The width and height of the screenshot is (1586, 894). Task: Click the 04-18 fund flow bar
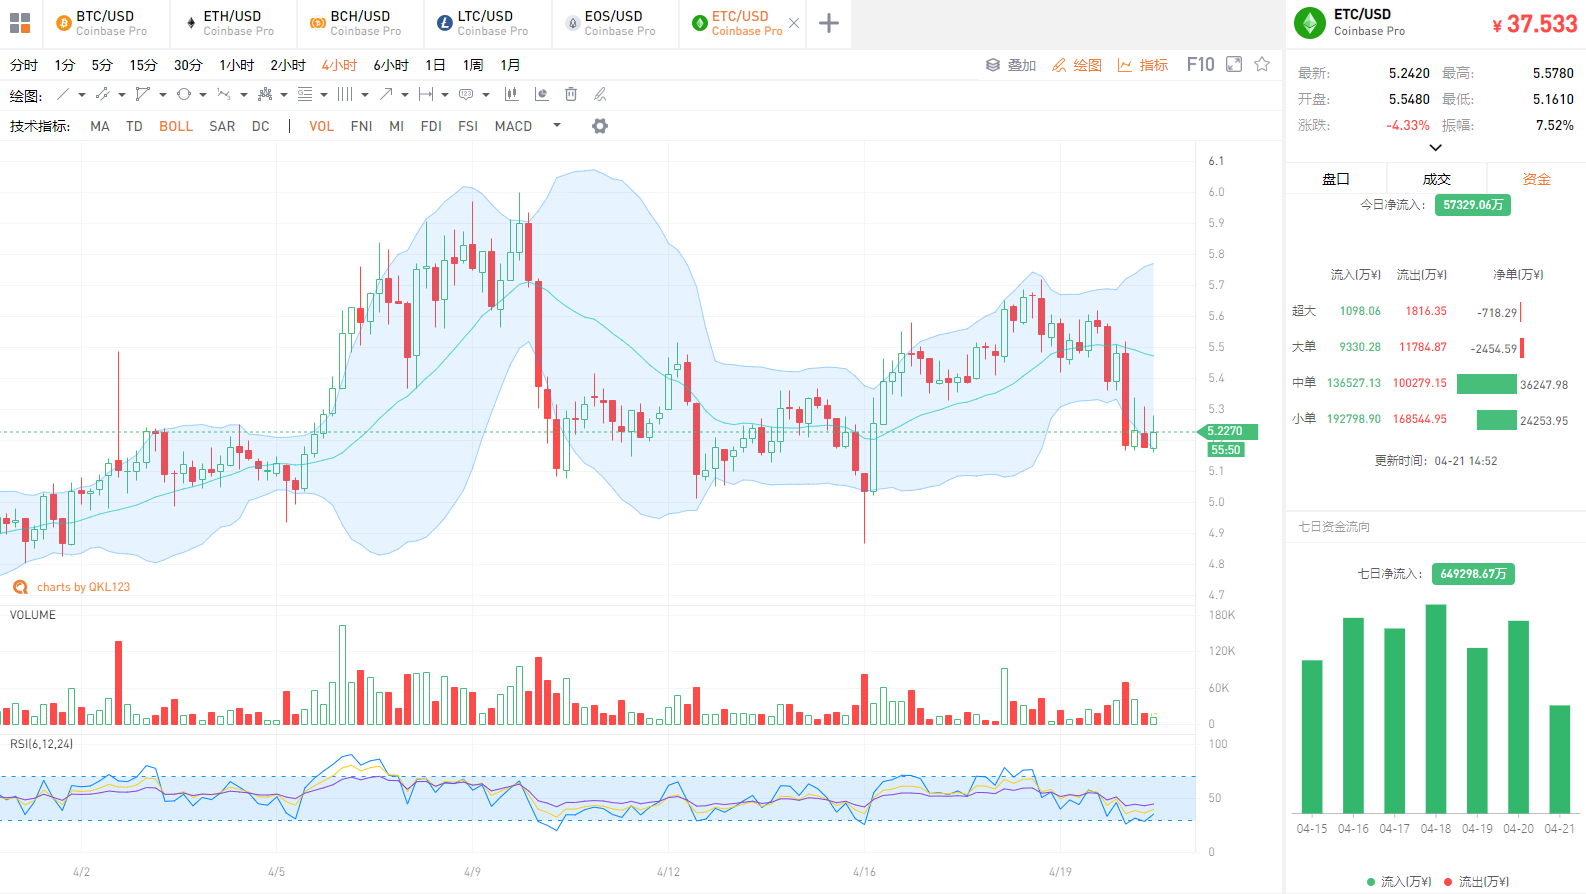pos(1436,708)
